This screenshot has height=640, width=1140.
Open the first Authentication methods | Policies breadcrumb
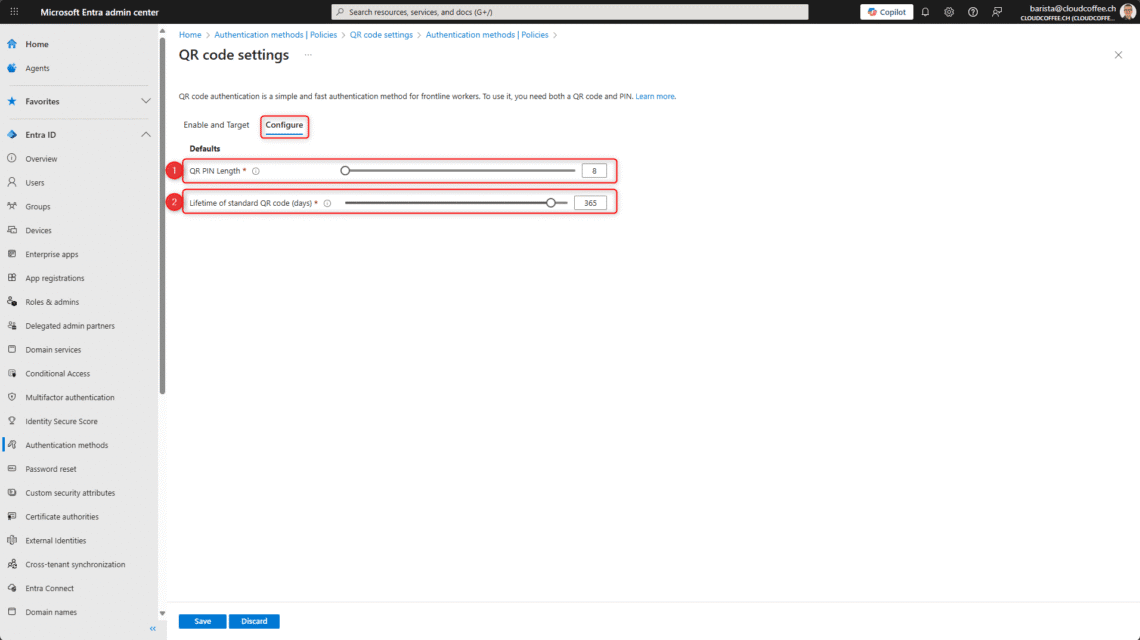pyautogui.click(x=276, y=35)
